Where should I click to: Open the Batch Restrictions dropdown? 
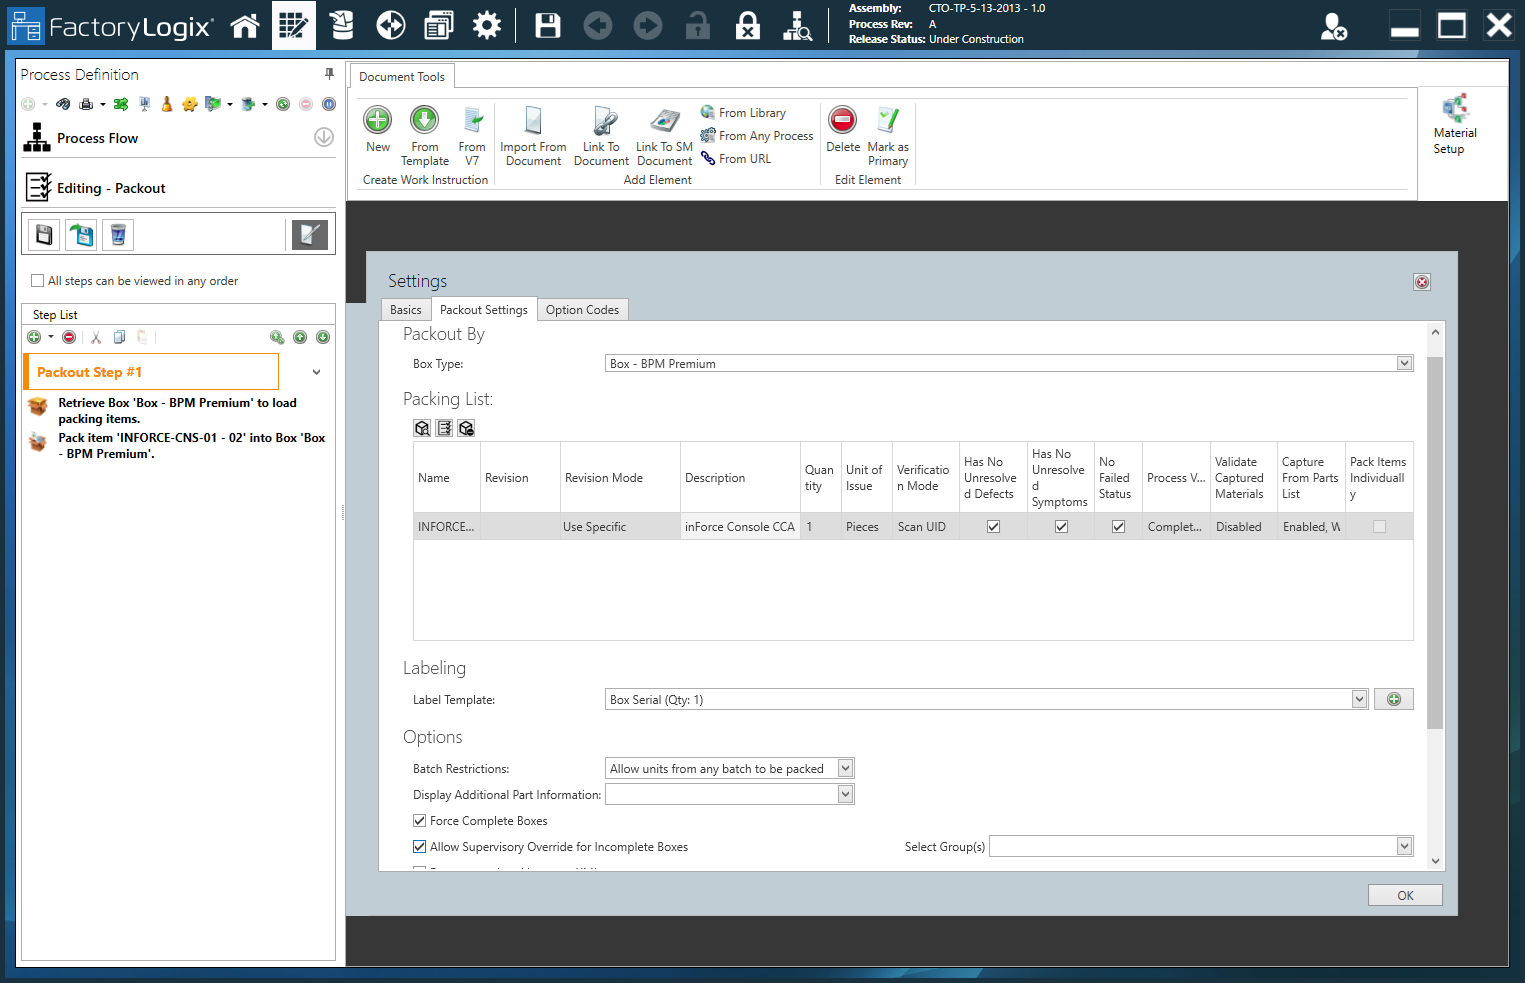[845, 768]
